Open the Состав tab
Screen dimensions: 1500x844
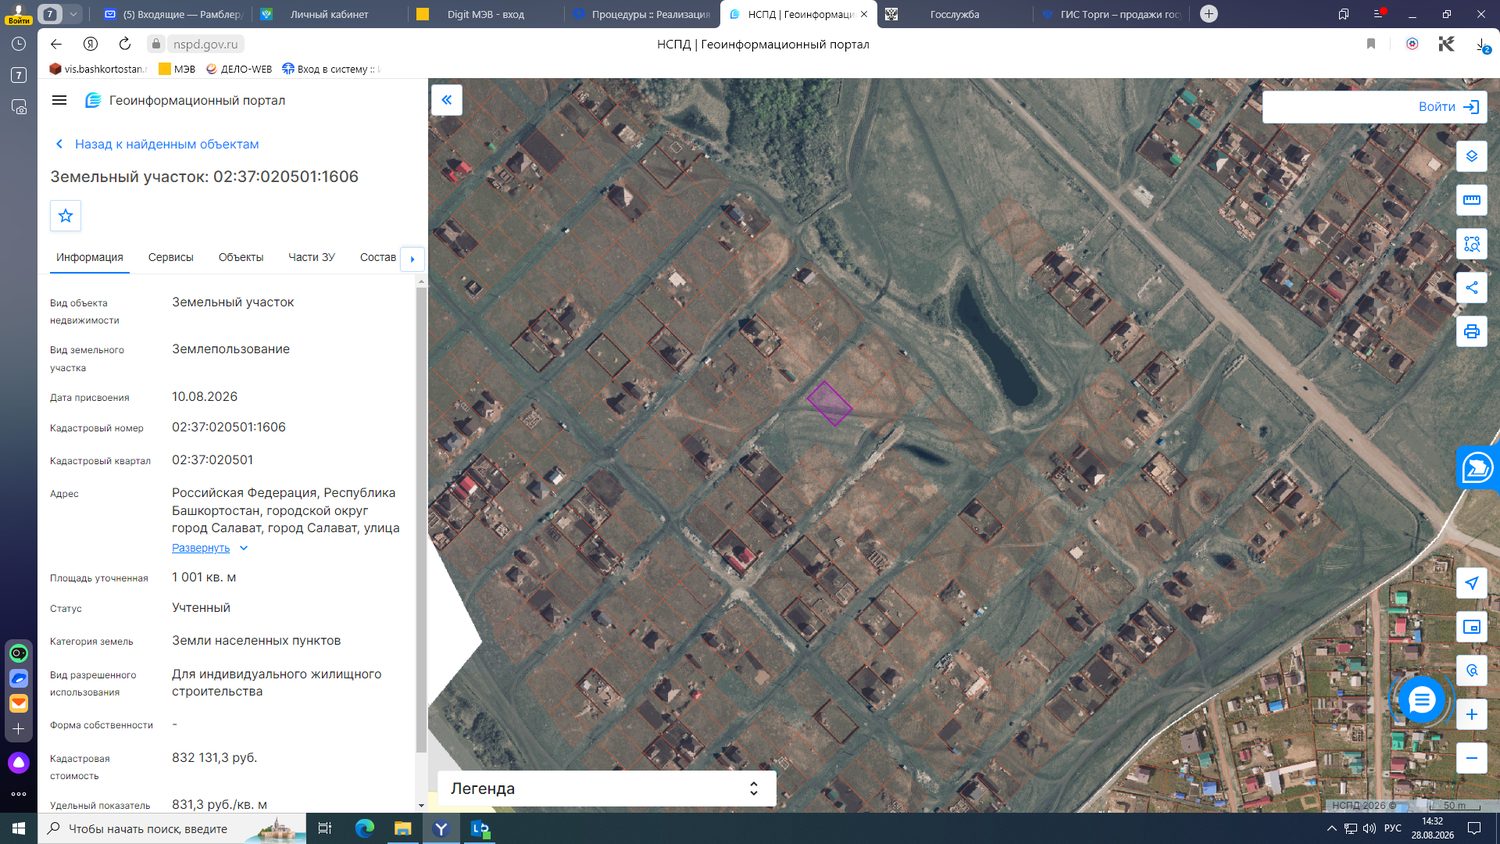pyautogui.click(x=378, y=257)
